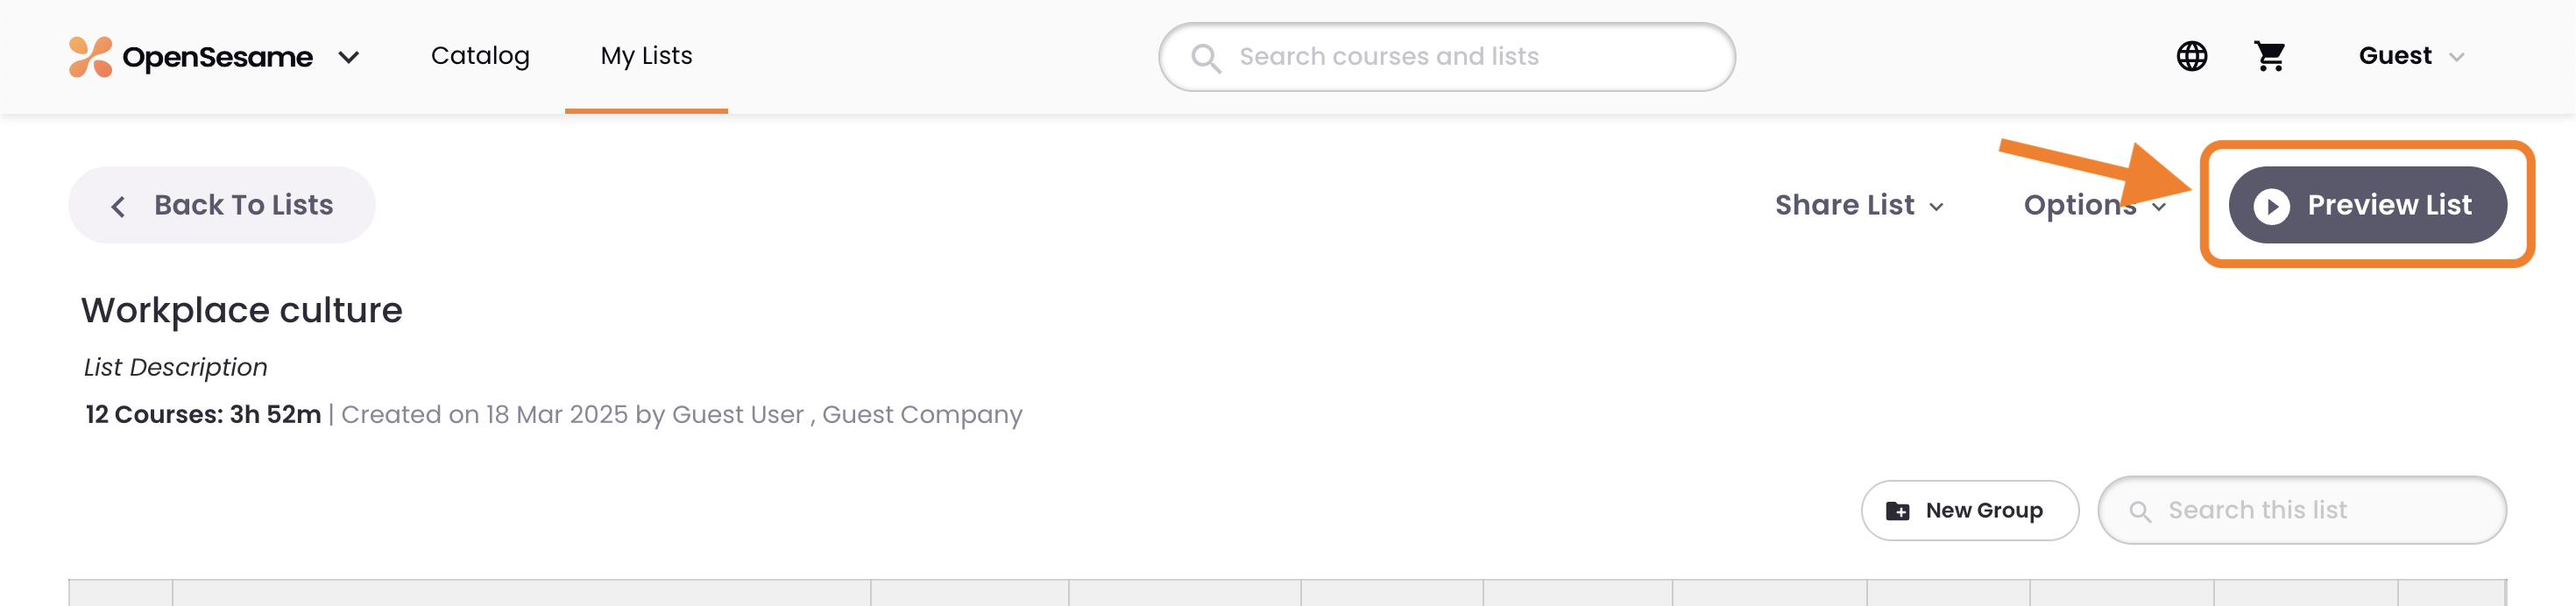Open the Share List dropdown
Viewport: 2576px width, 606px height.
click(x=1862, y=205)
